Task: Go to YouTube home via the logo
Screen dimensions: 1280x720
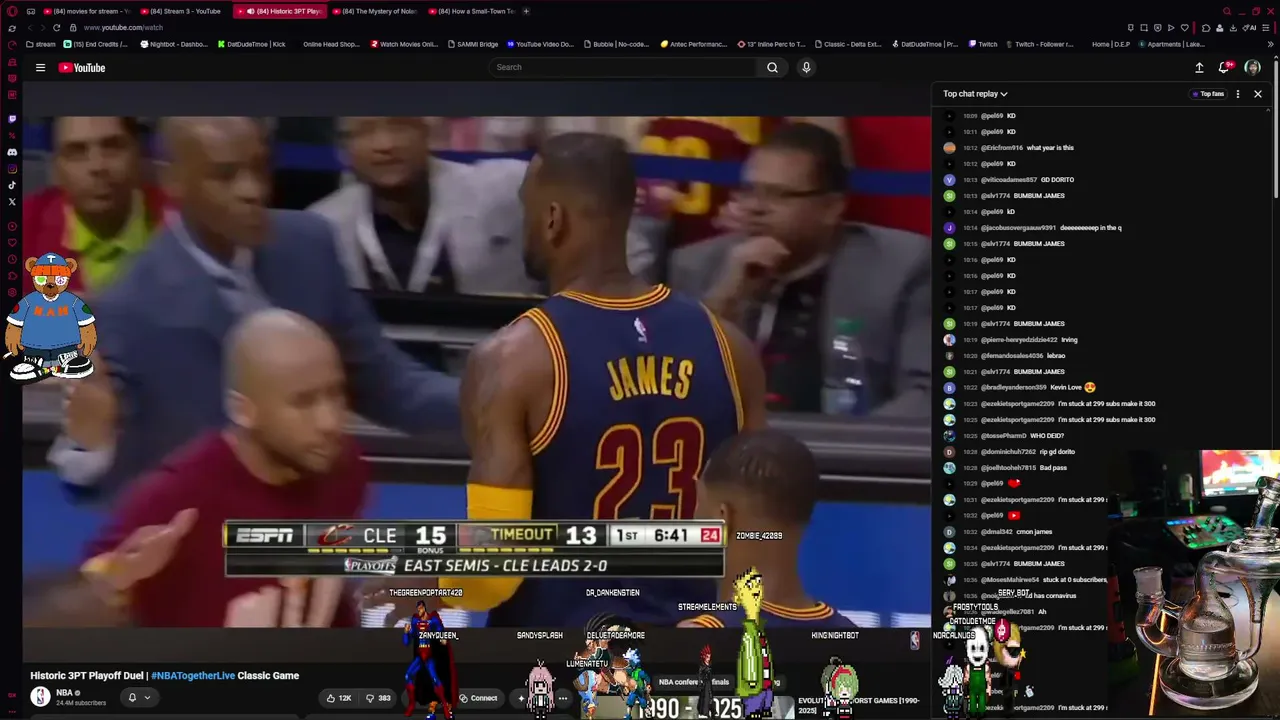Action: [x=82, y=68]
